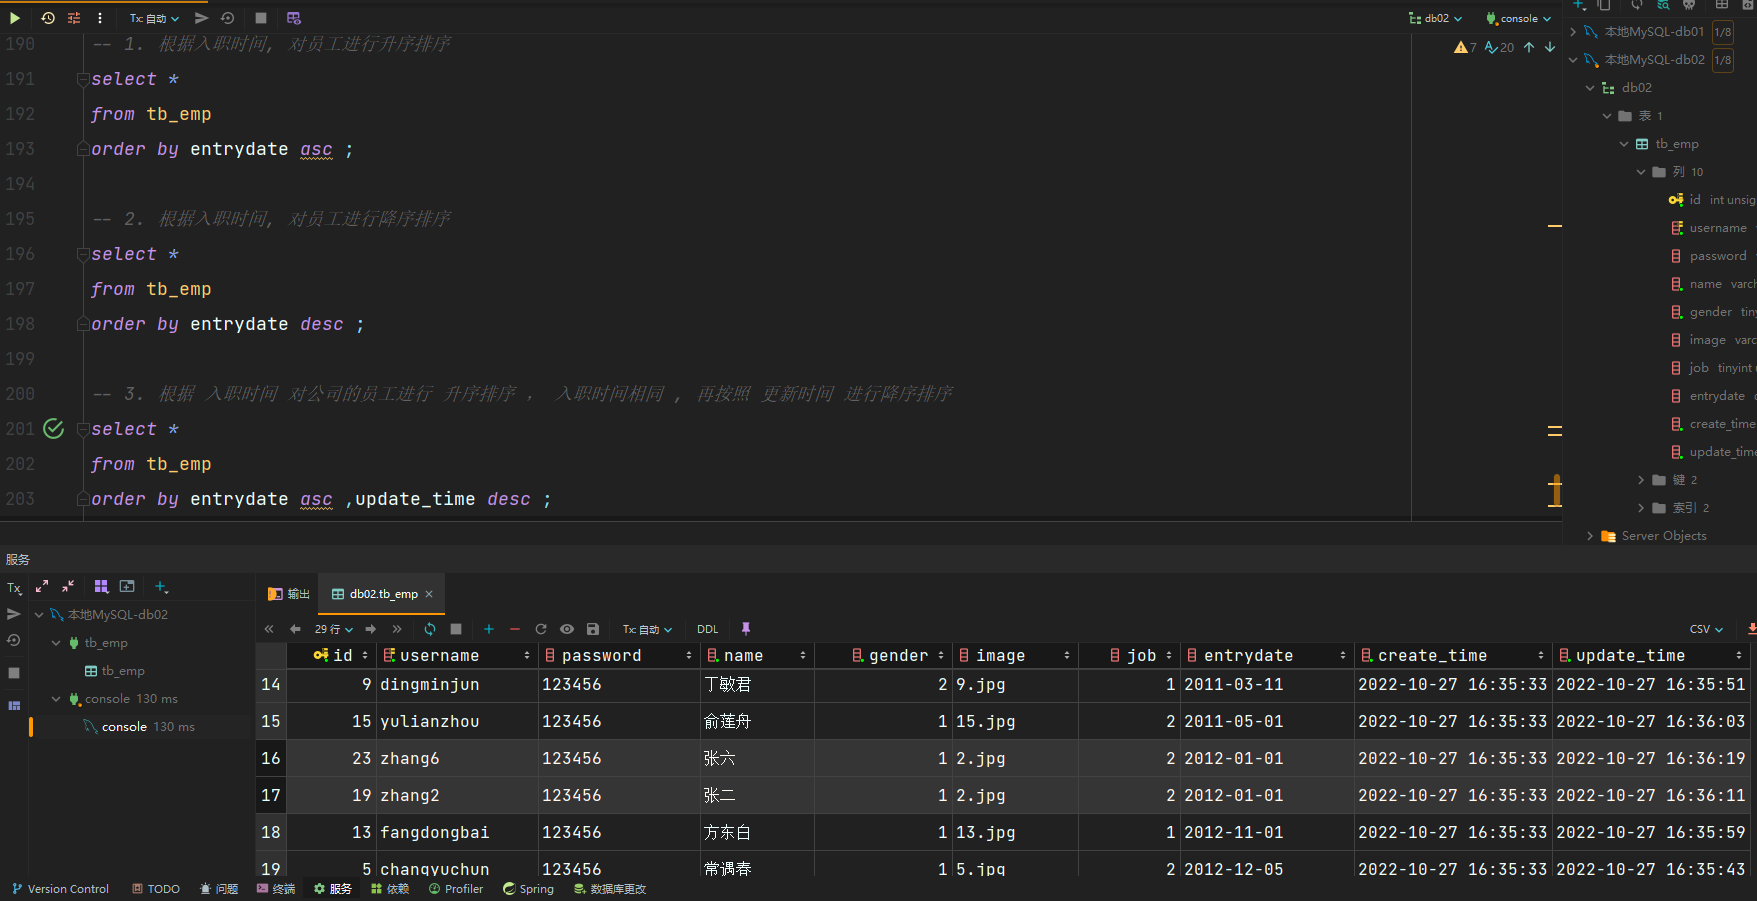Open the group-by icon in Services toolbar
The width and height of the screenshot is (1757, 901).
click(101, 587)
